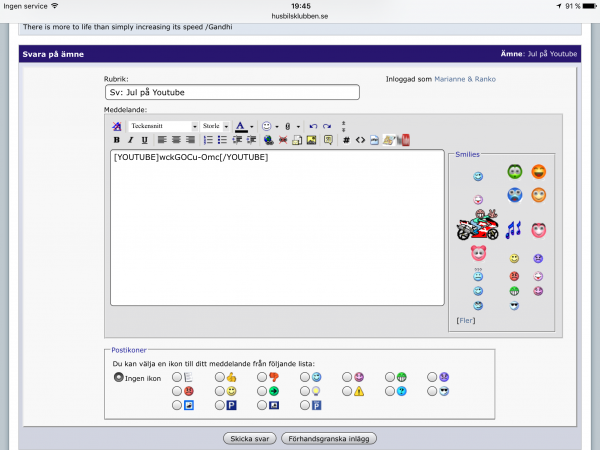Insert the green sick-face smiley
The height and width of the screenshot is (450, 600).
click(x=514, y=172)
